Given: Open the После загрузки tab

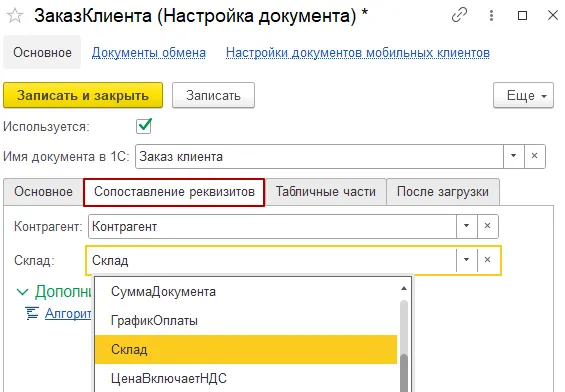Looking at the screenshot, I should point(443,192).
